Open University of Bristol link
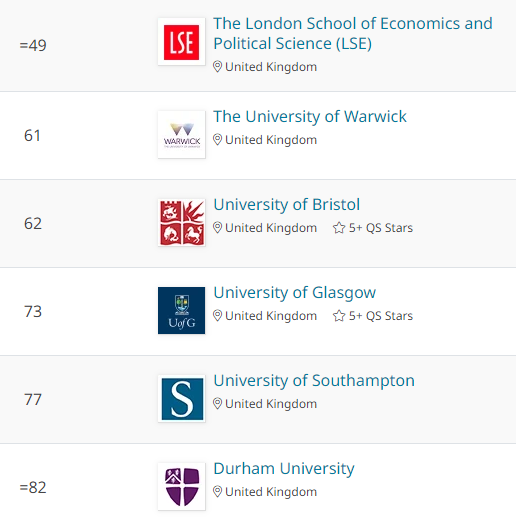Image resolution: width=516 pixels, height=526 pixels. coord(287,205)
